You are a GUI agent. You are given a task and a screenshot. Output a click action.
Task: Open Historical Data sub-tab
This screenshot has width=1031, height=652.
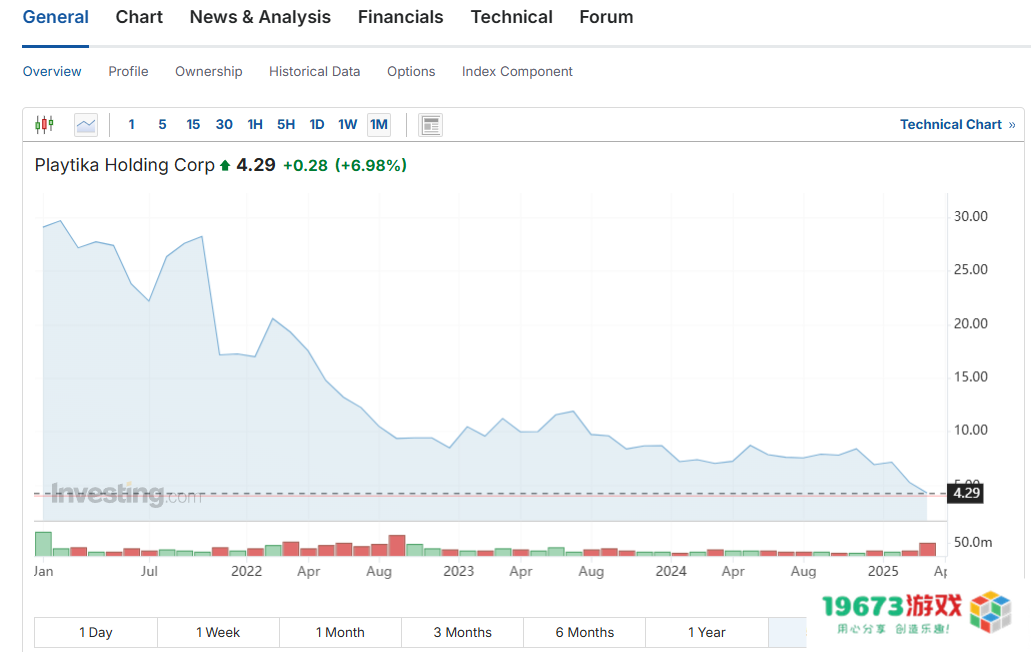pos(314,71)
